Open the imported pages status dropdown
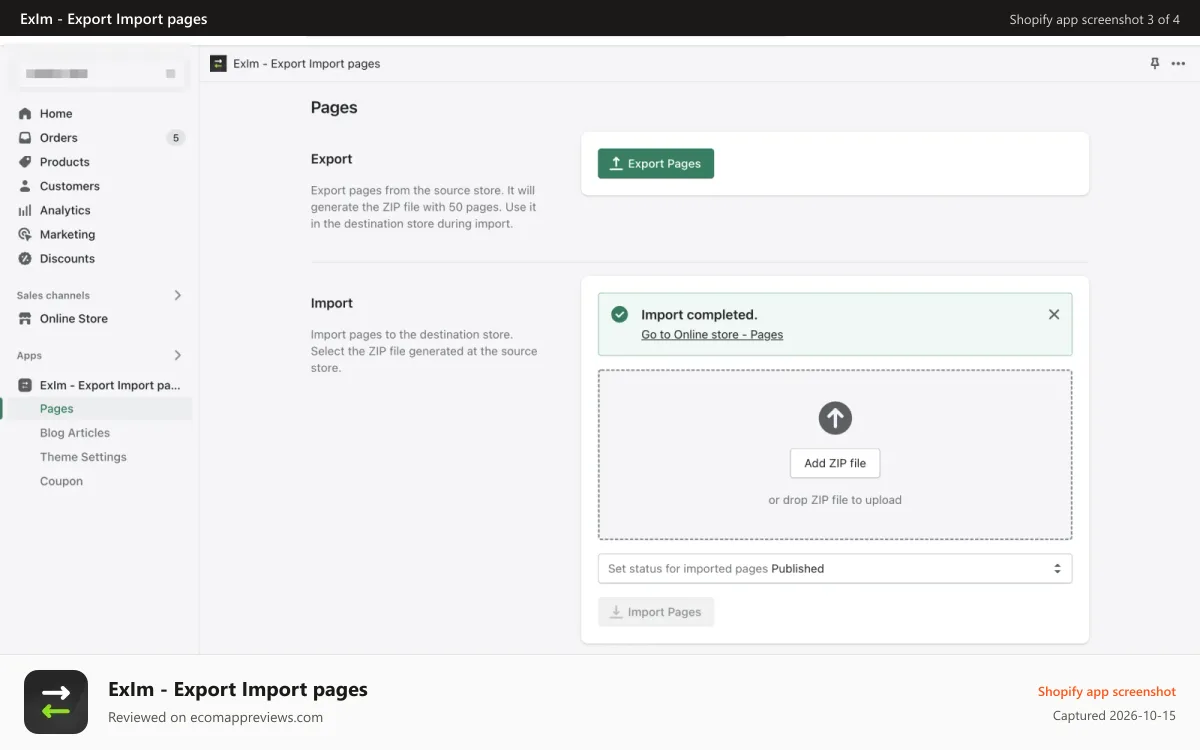Image resolution: width=1200 pixels, height=750 pixels. [x=835, y=568]
